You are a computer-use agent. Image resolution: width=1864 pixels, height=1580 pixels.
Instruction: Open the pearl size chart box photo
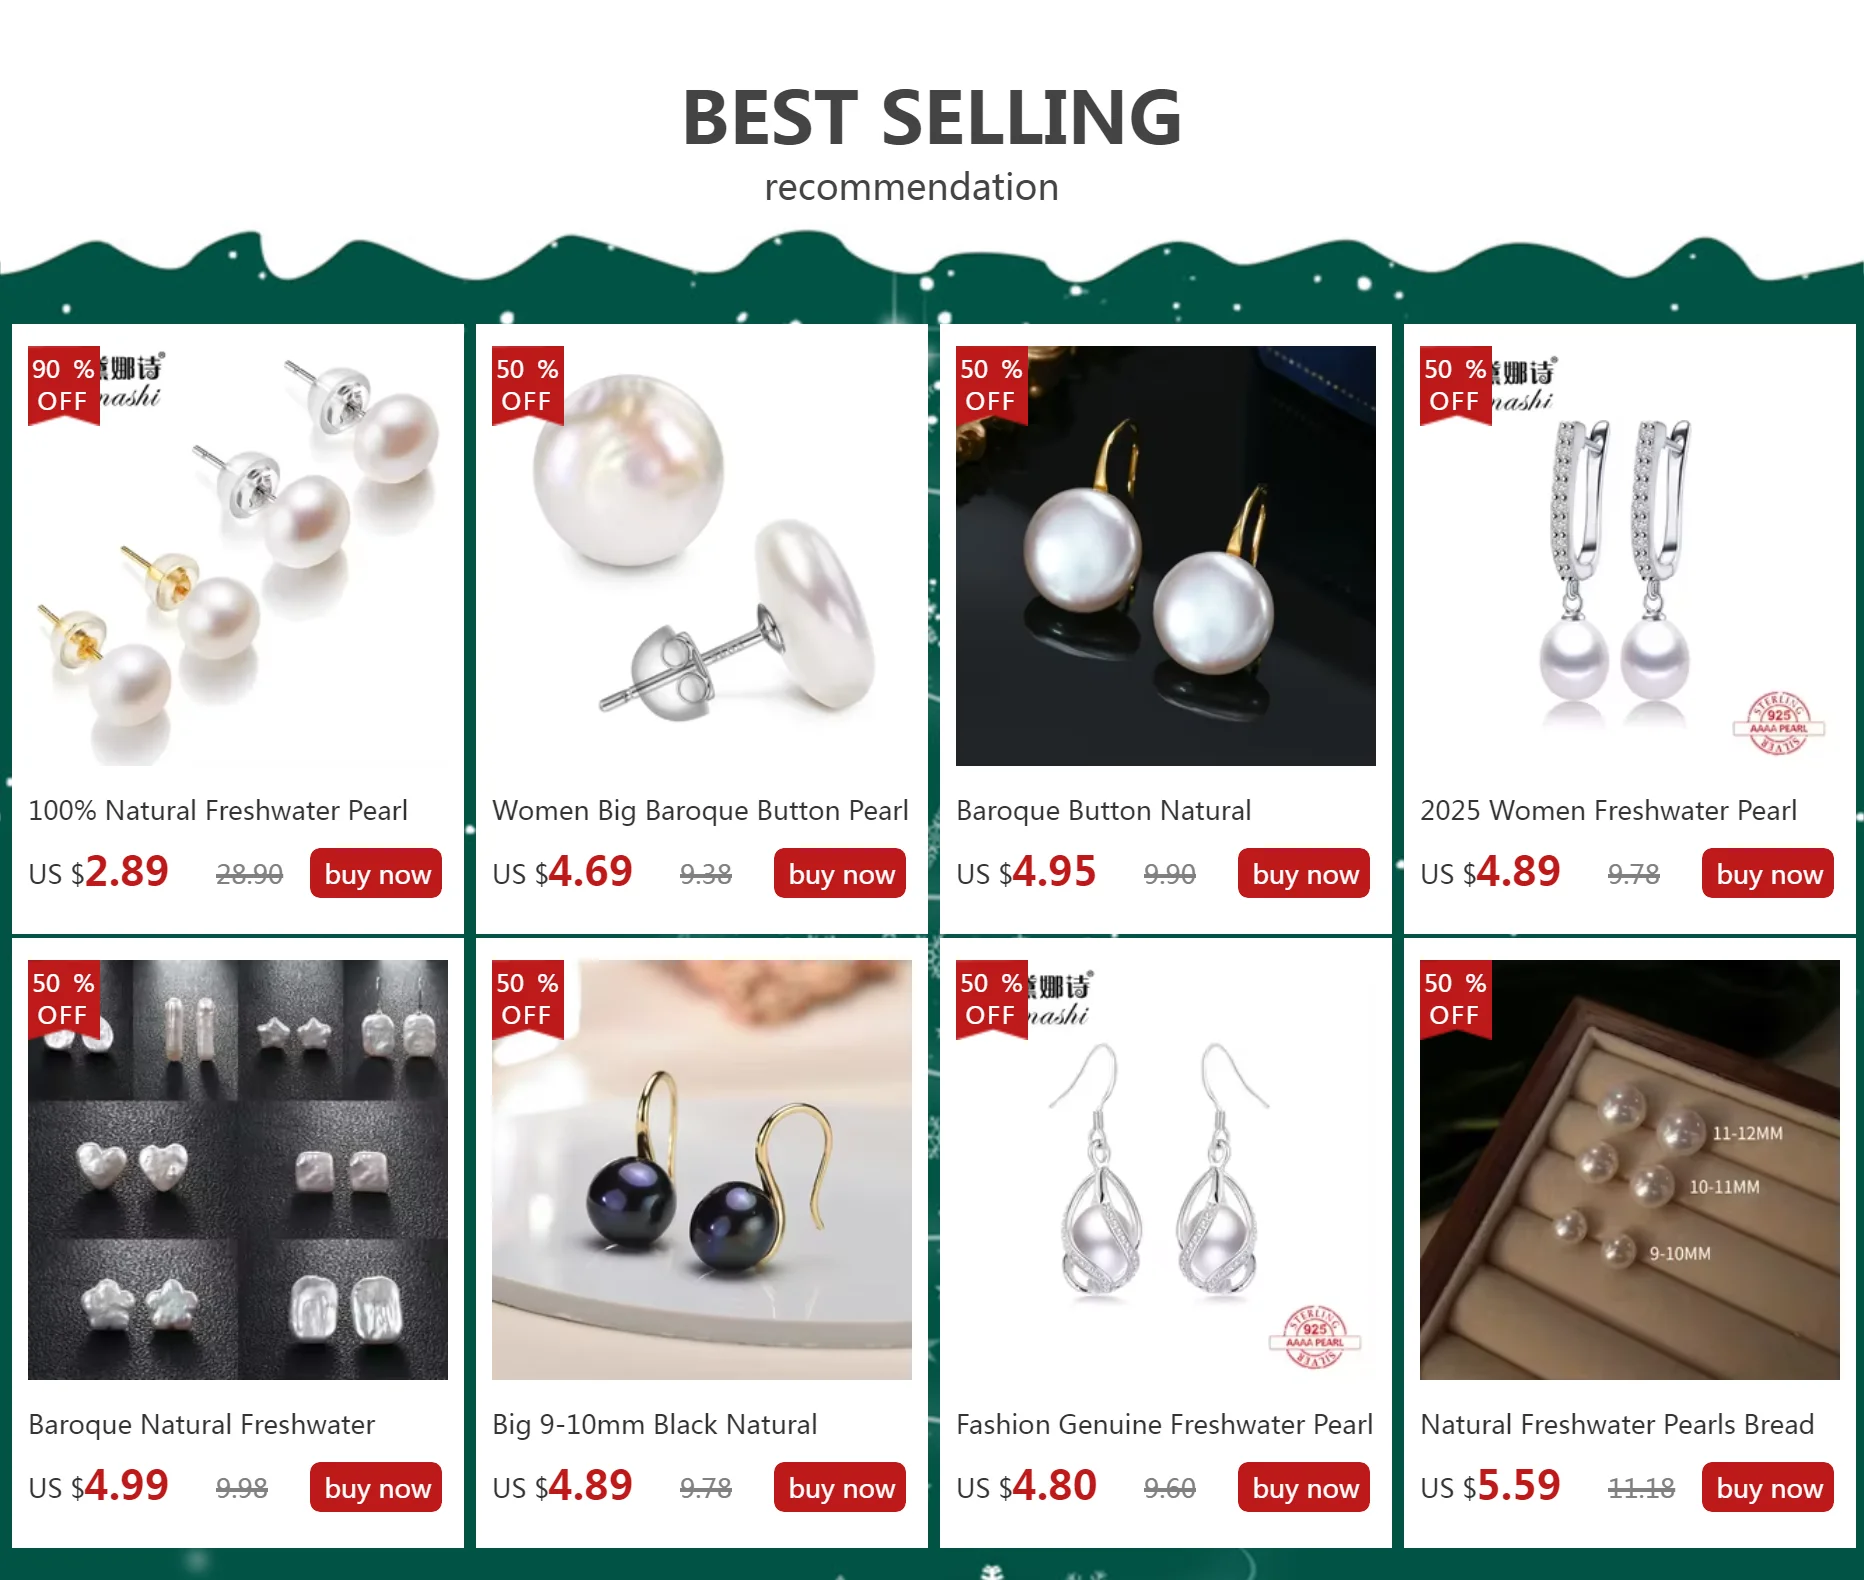[x=1630, y=1170]
